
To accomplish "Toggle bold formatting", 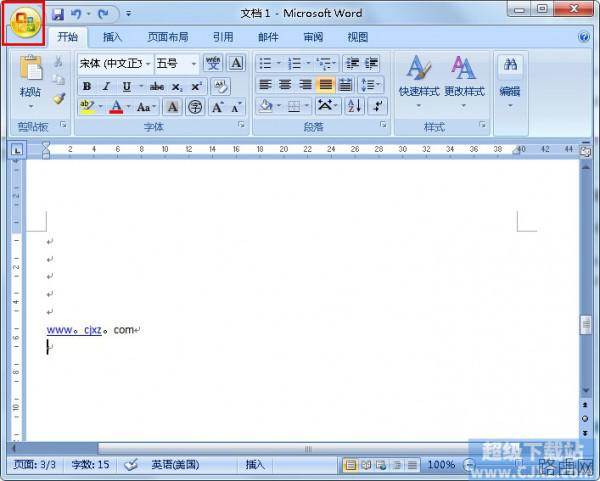I will [x=87, y=86].
